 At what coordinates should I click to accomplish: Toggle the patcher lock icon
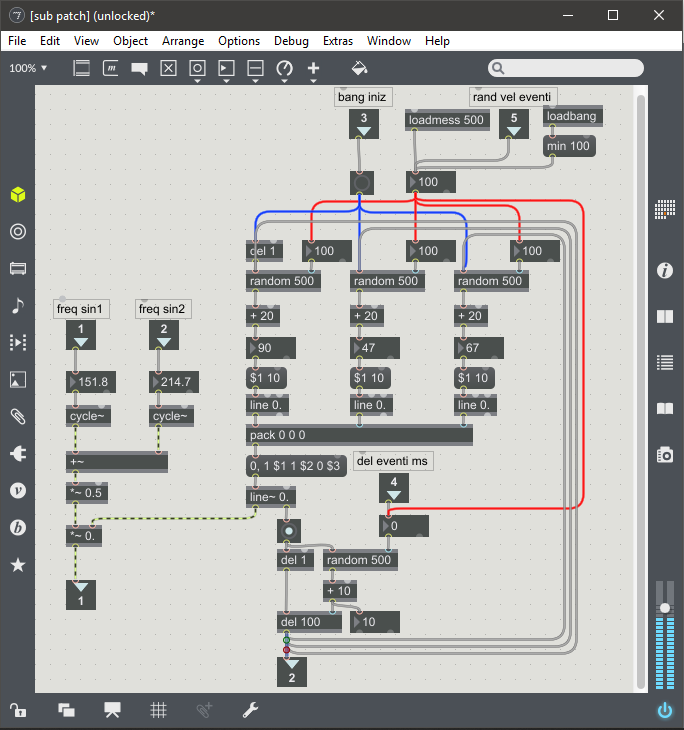[x=18, y=710]
